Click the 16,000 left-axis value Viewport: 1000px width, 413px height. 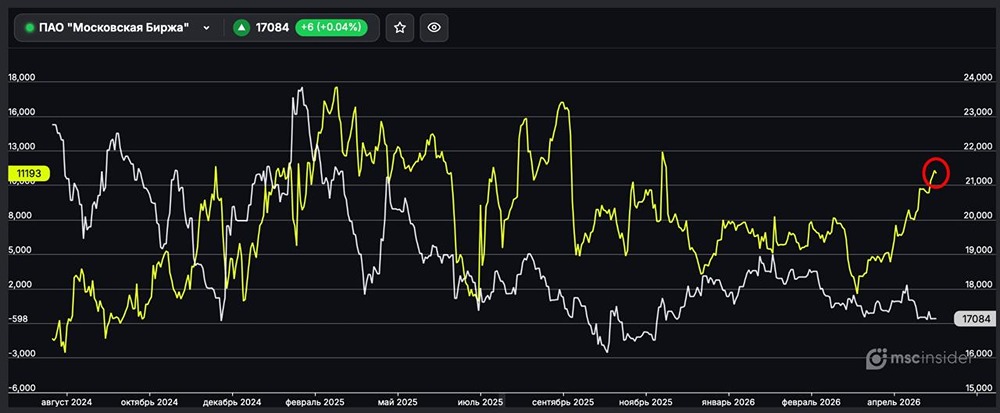click(21, 112)
